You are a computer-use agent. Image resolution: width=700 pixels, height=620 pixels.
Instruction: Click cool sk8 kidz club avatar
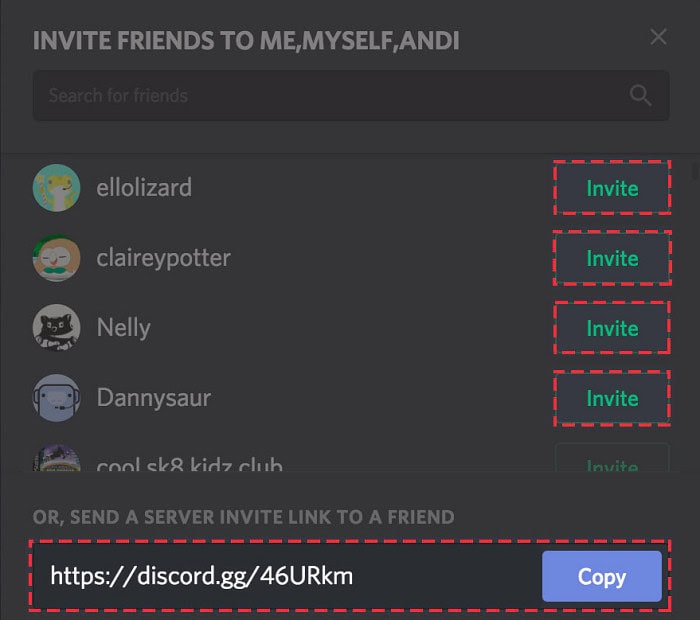[x=57, y=458]
